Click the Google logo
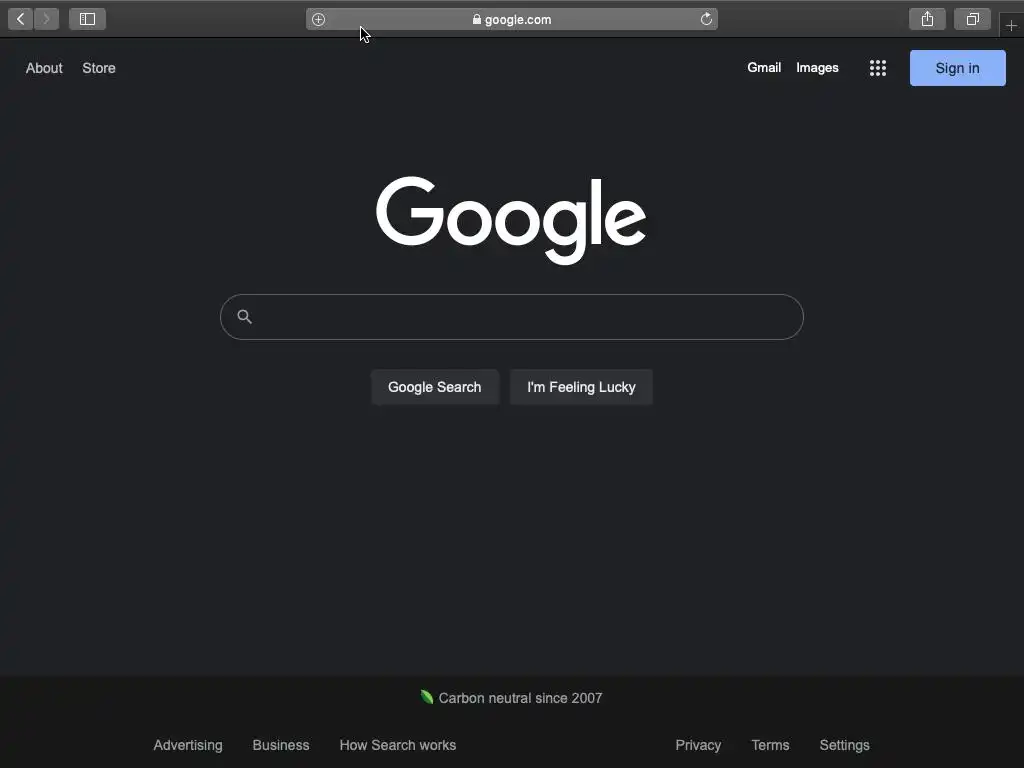 (x=511, y=220)
